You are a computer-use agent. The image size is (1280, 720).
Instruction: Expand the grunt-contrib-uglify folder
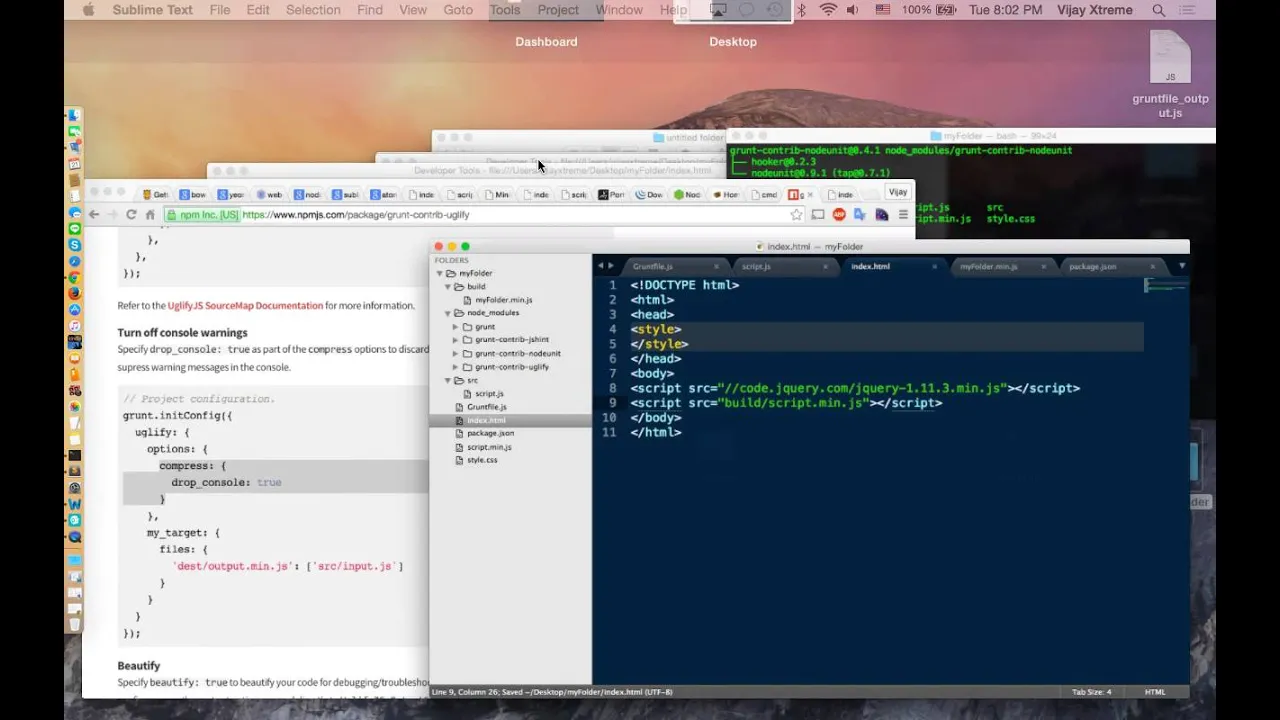pyautogui.click(x=455, y=367)
